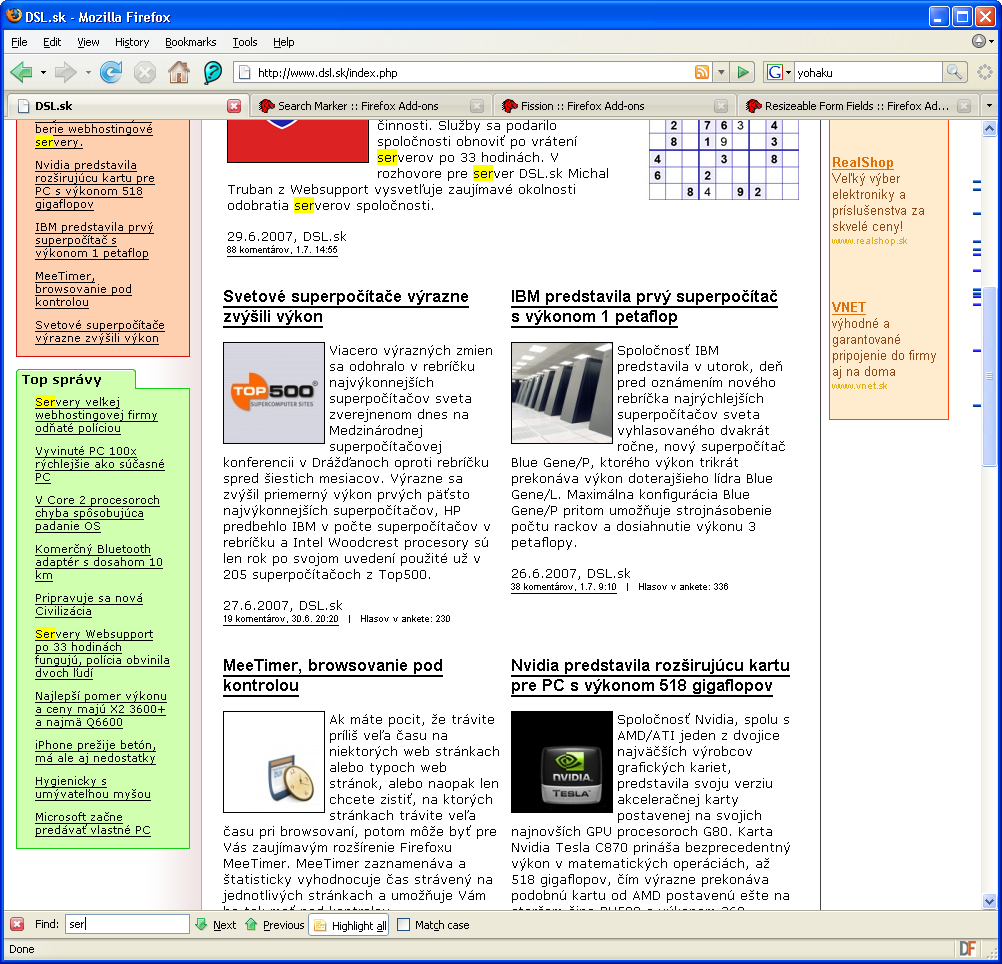The width and height of the screenshot is (1002, 964).
Task: Click the vertical scrollbar thumb
Action: coord(989,376)
